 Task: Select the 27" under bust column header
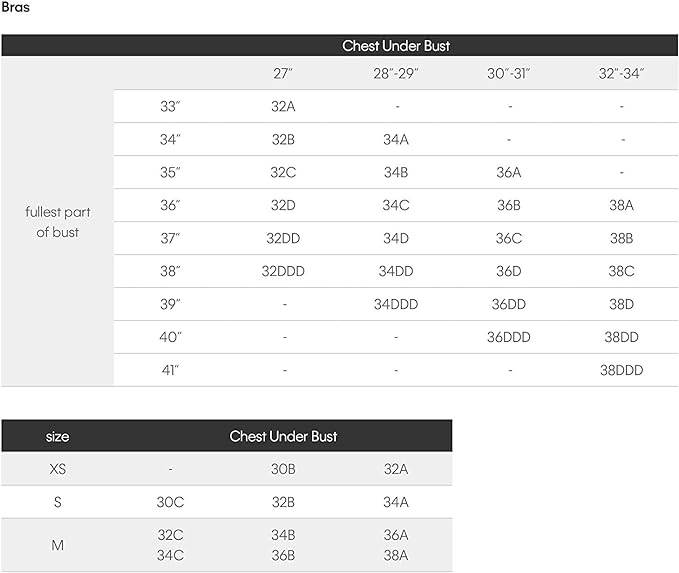pos(284,74)
